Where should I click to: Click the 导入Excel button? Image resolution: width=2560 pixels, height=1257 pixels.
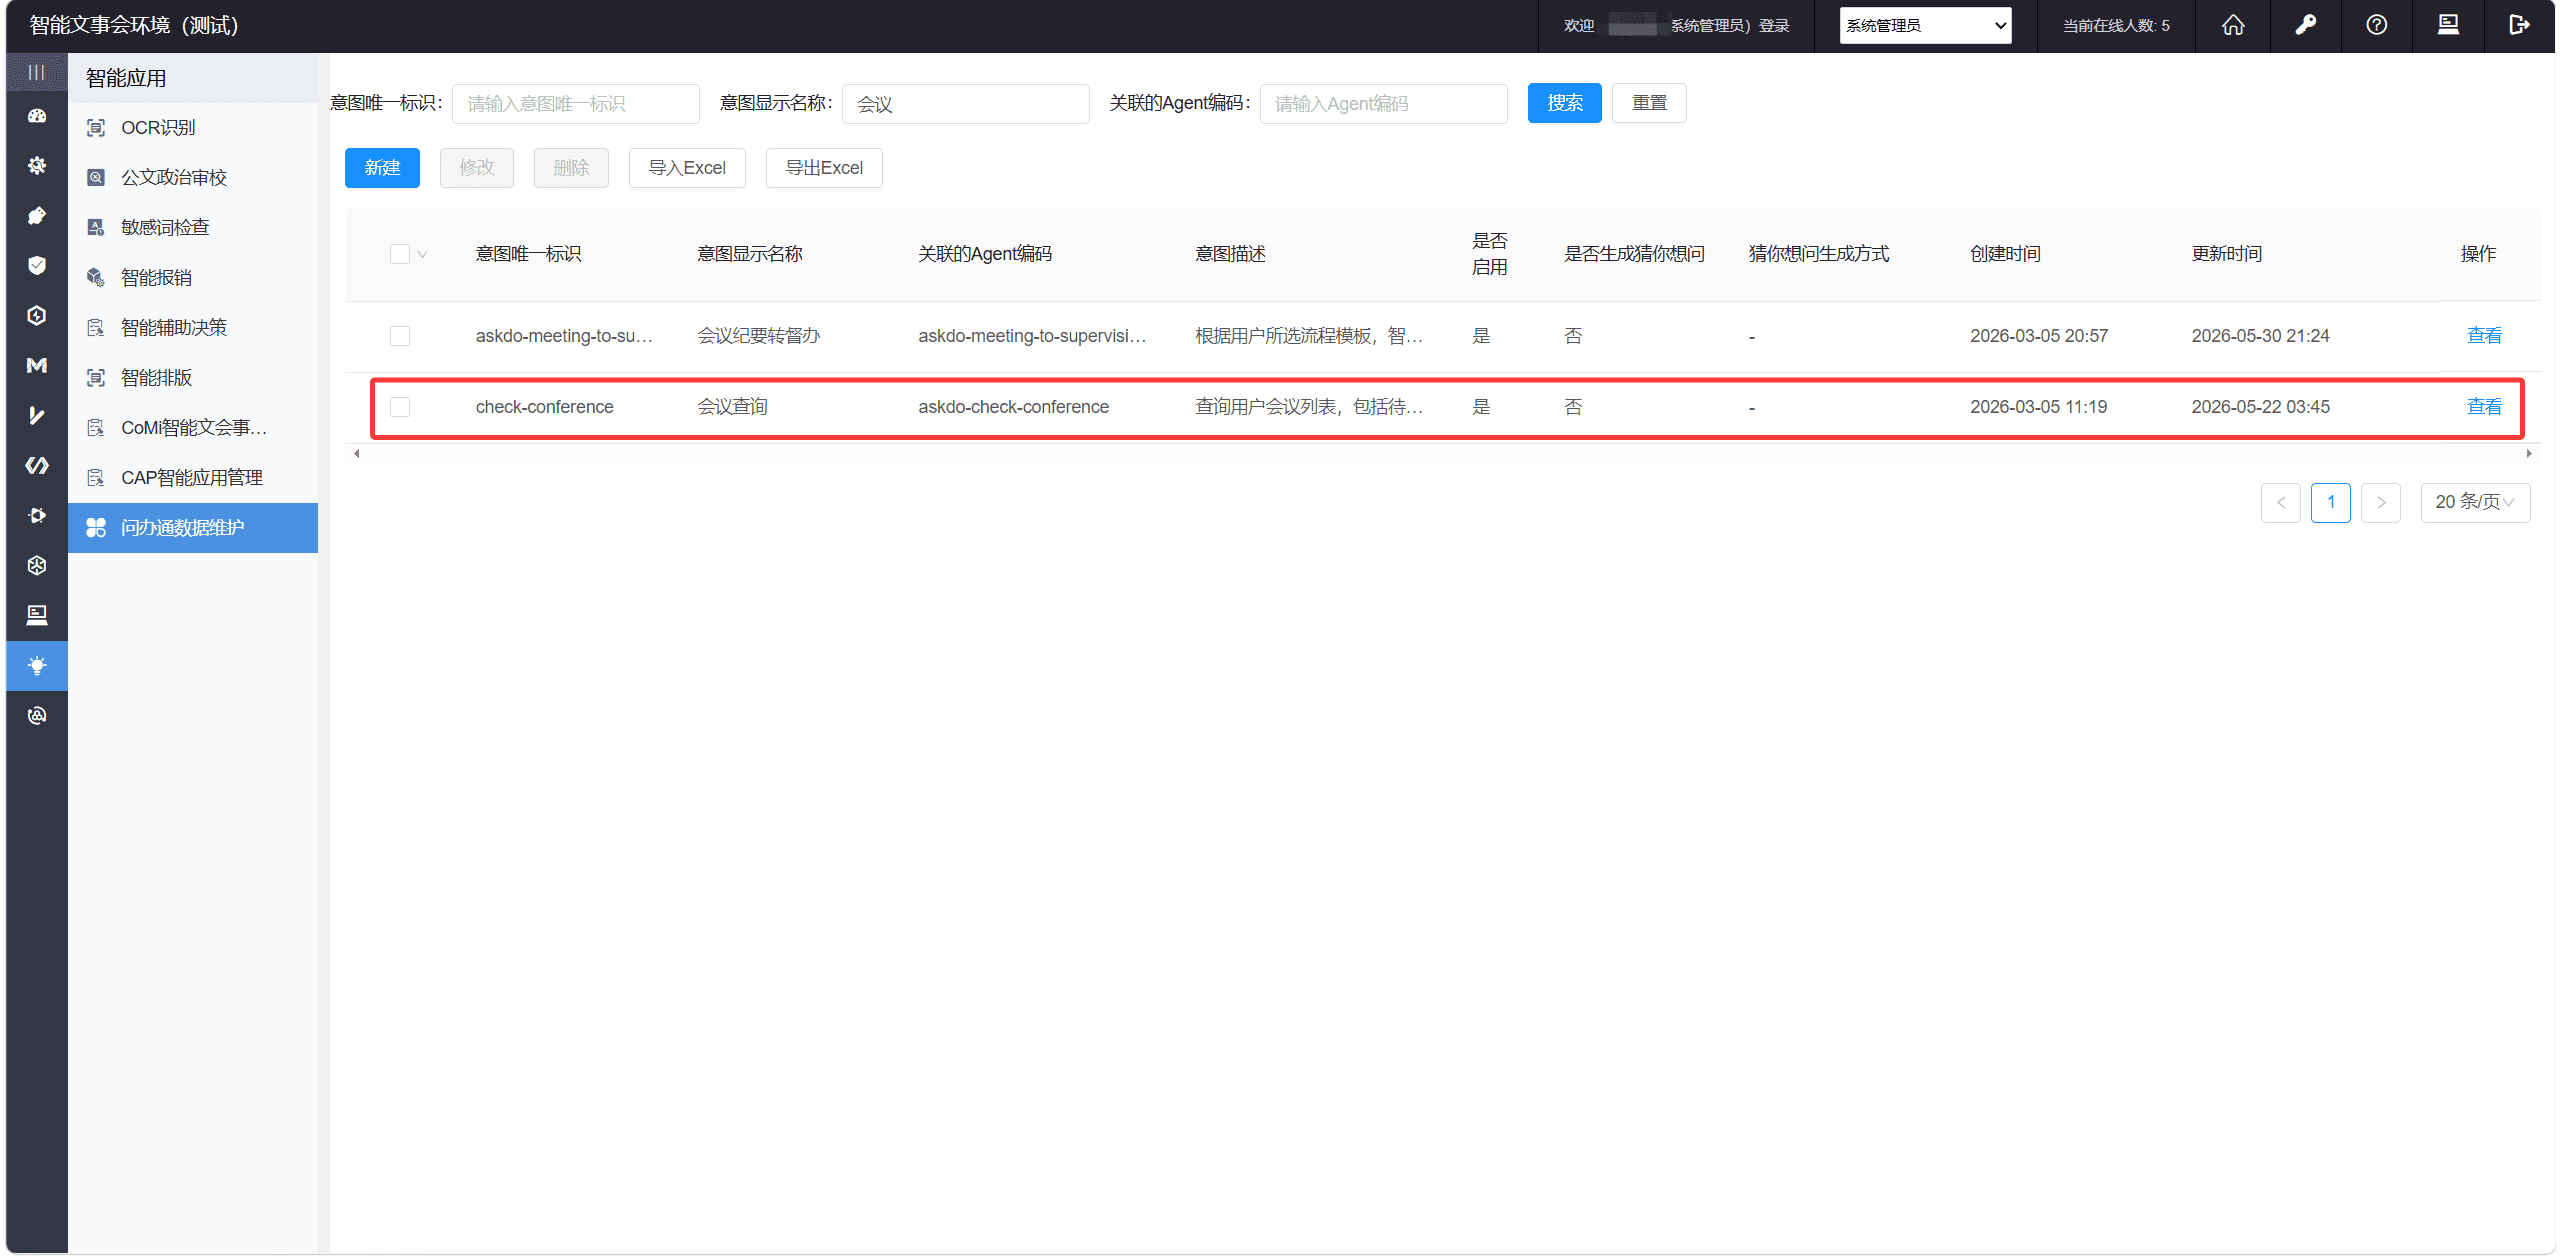click(687, 168)
